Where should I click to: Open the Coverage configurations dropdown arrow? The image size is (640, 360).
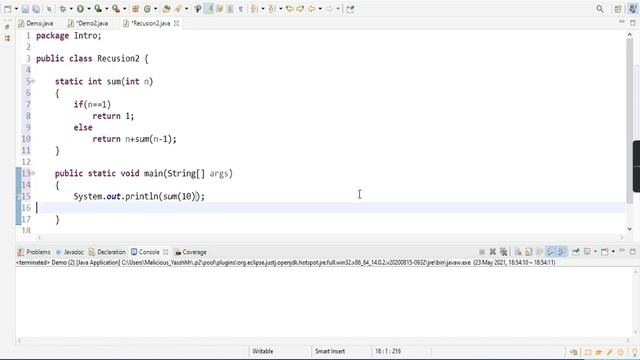click(107, 9)
